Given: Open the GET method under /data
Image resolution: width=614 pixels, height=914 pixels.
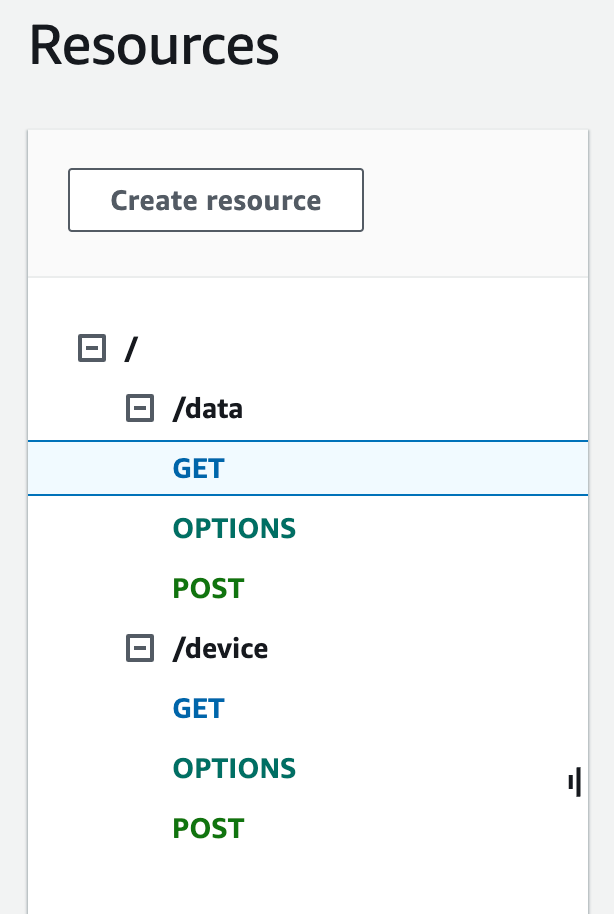Looking at the screenshot, I should [x=198, y=468].
